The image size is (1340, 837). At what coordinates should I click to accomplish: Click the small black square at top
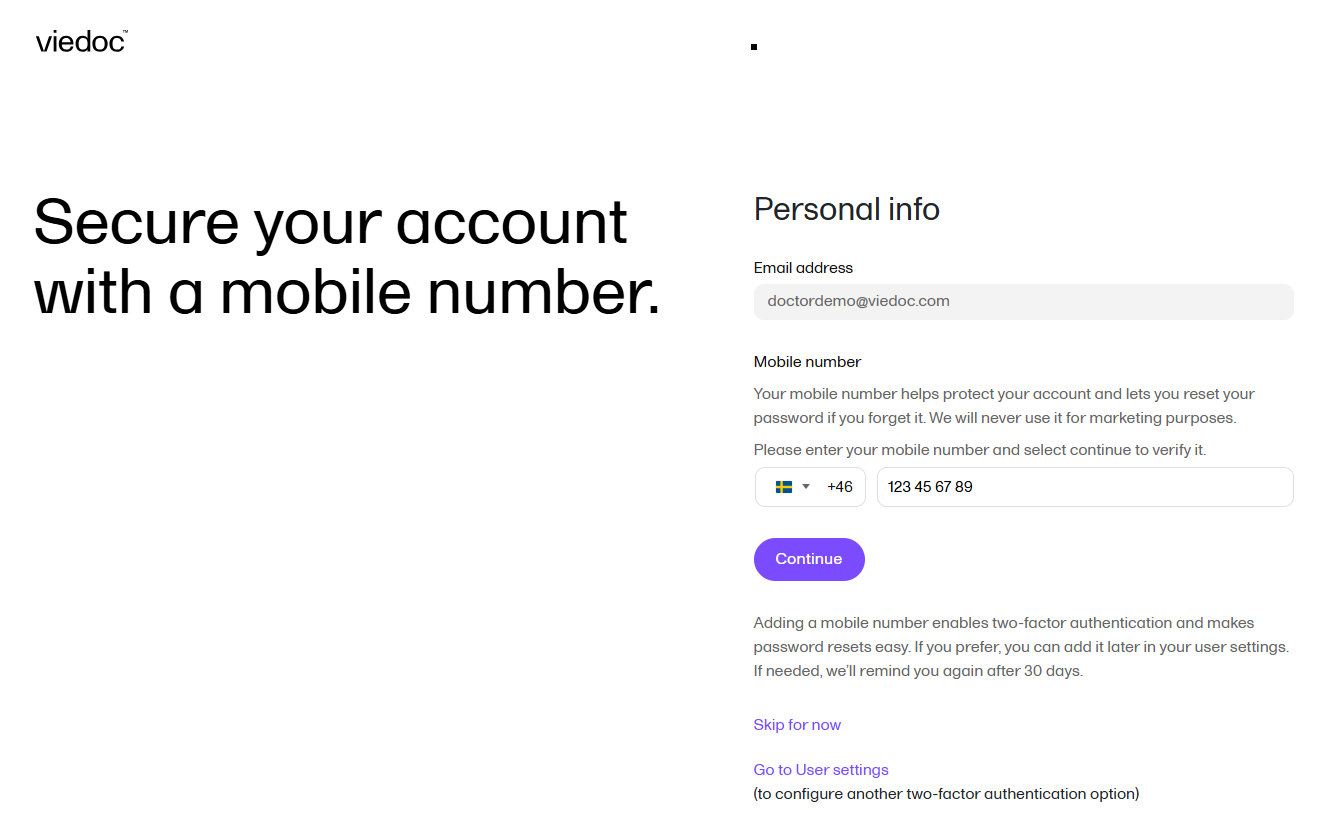(754, 47)
